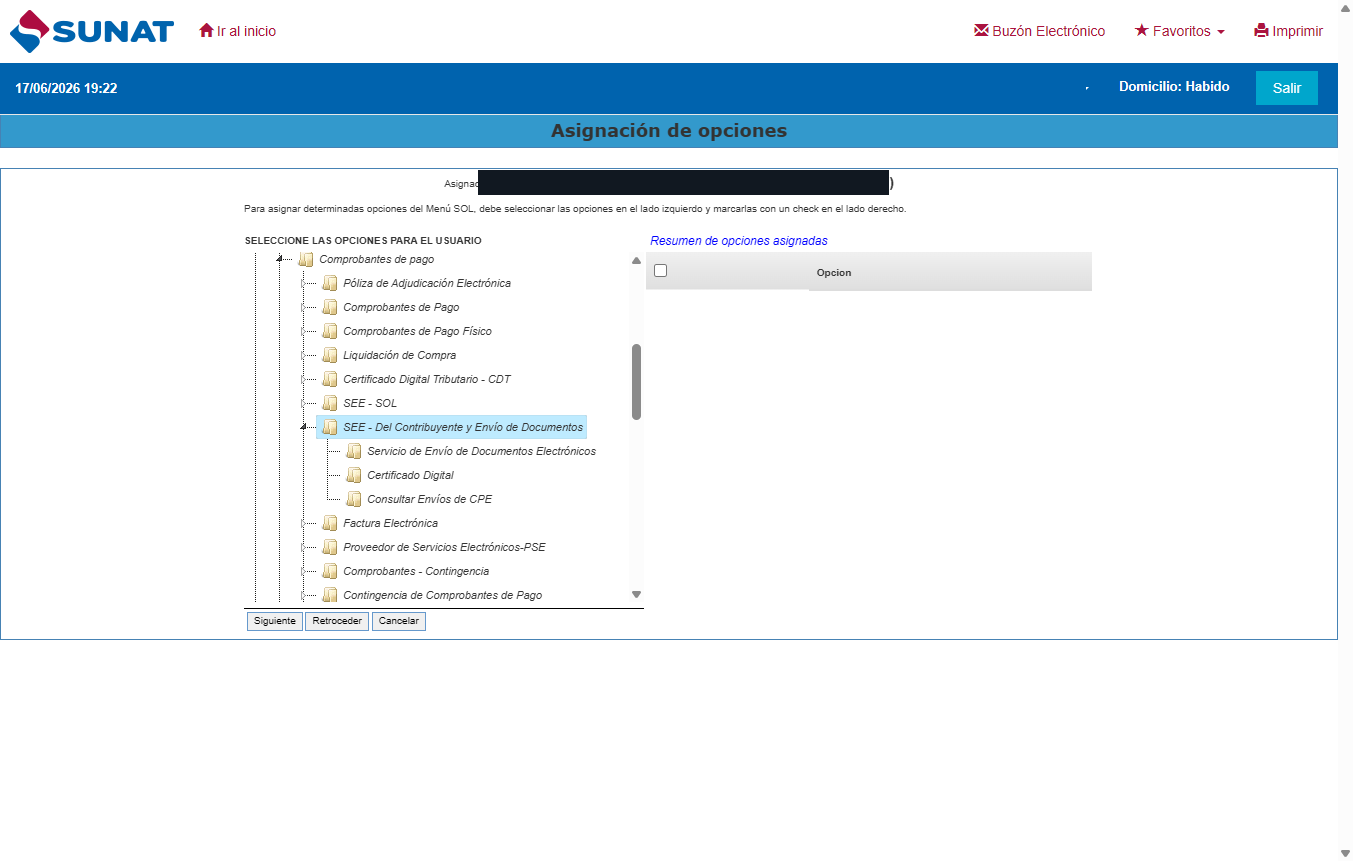
Task: Click the Siguiente button
Action: 275,621
